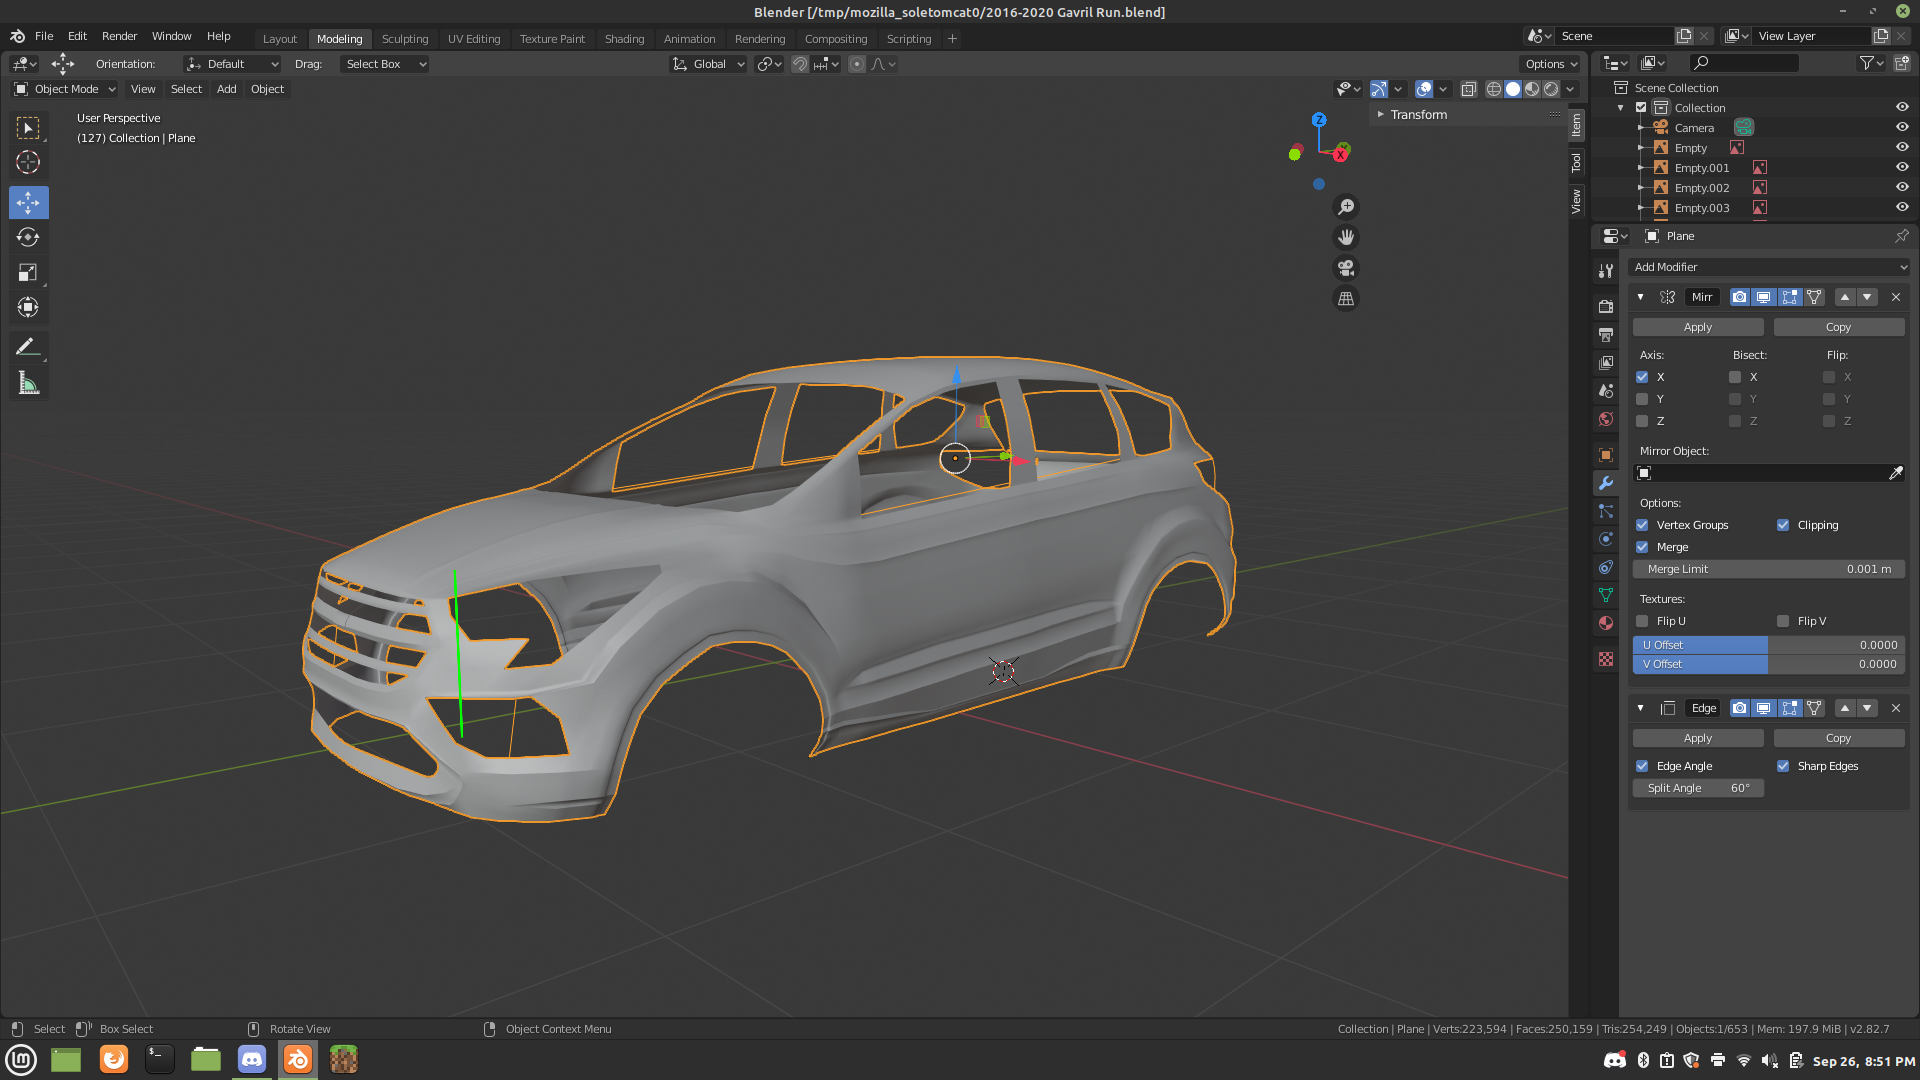Open the Orientation Default dropdown
Screen dimensions: 1920x1080
tap(232, 64)
